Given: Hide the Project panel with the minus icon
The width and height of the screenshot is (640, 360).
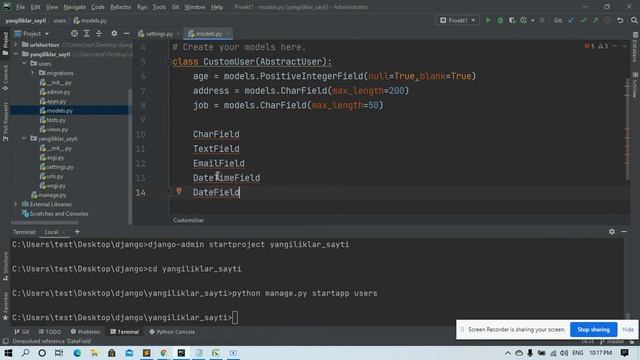Looking at the screenshot, I should point(127,33).
